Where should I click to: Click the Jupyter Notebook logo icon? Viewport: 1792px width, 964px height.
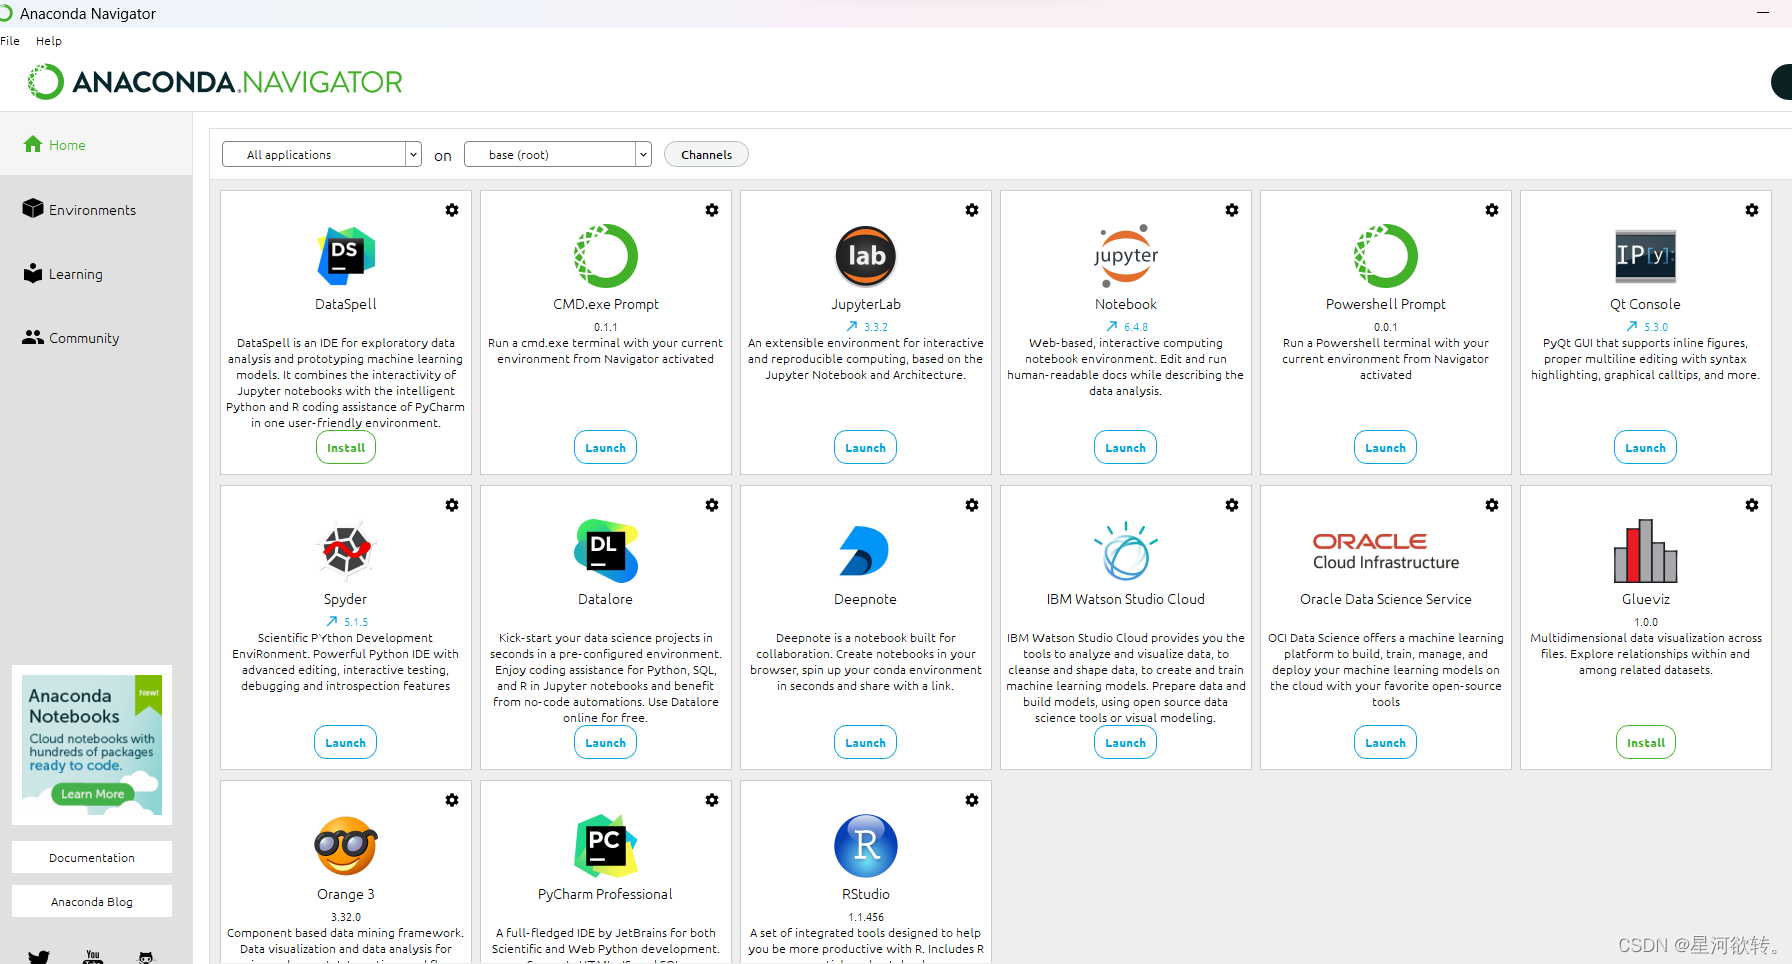1126,256
